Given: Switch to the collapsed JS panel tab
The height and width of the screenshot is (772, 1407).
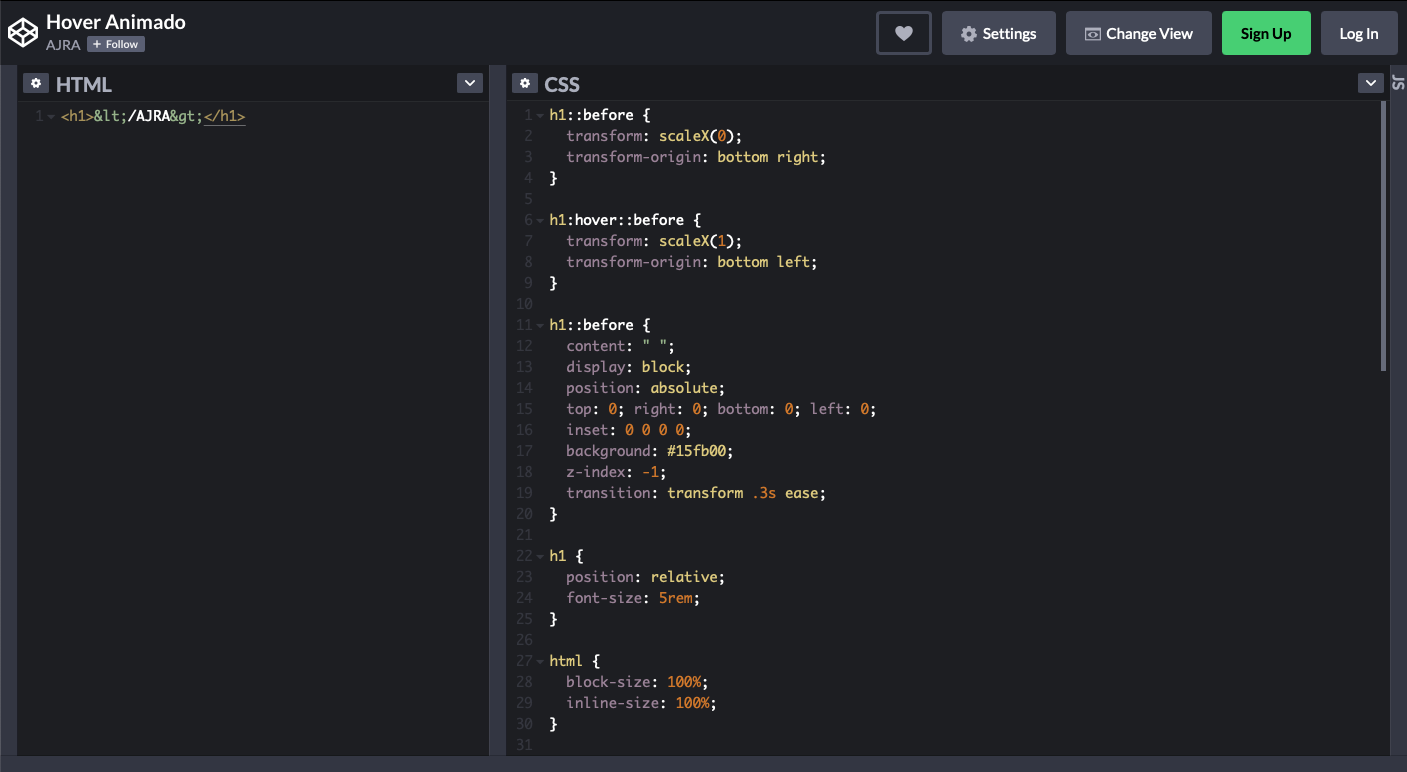Looking at the screenshot, I should point(1398,84).
